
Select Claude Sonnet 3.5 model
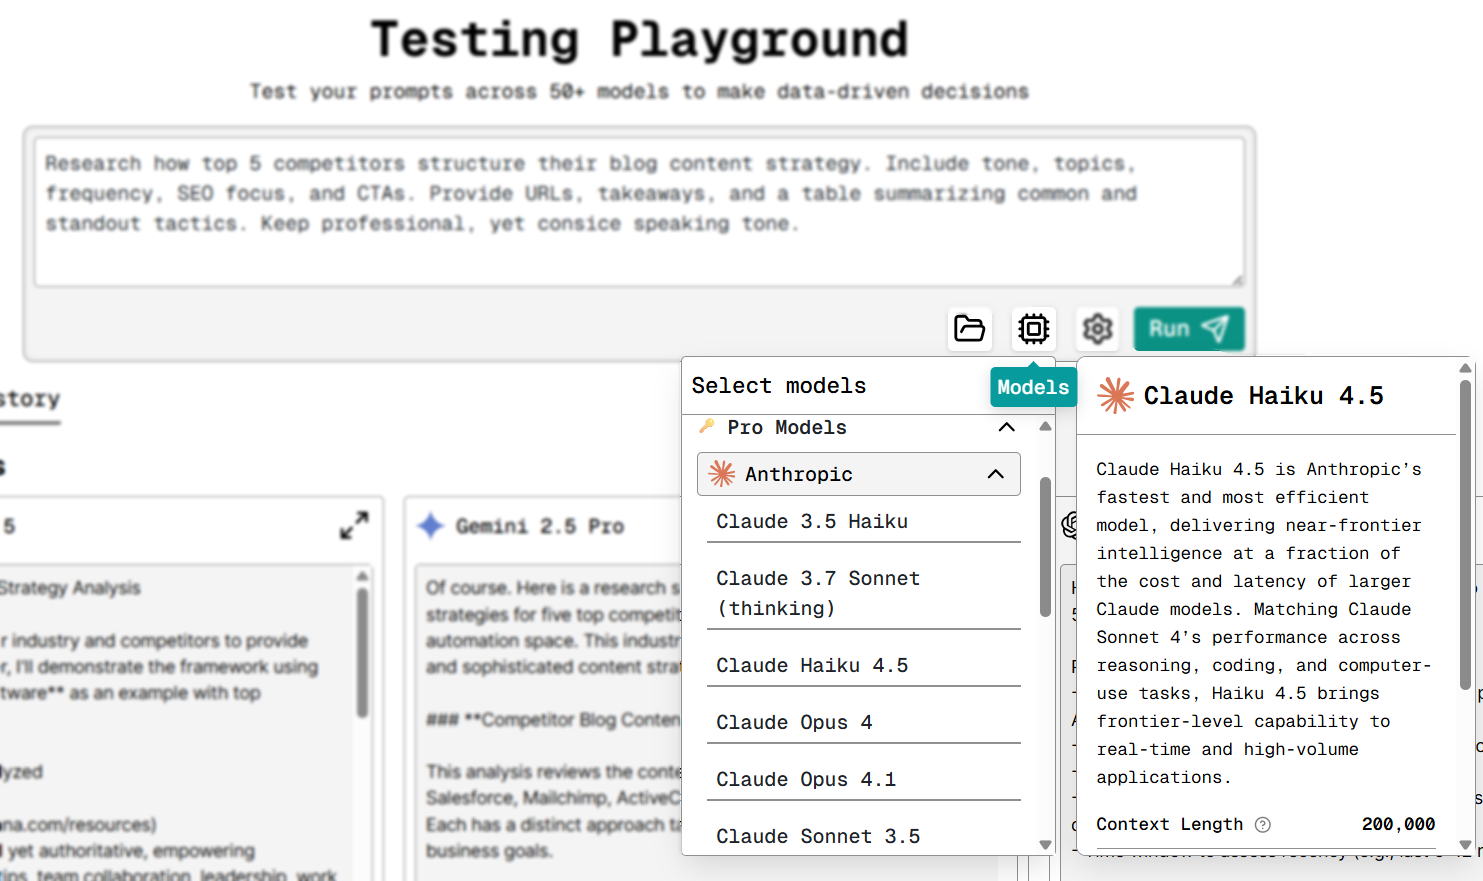(x=863, y=836)
